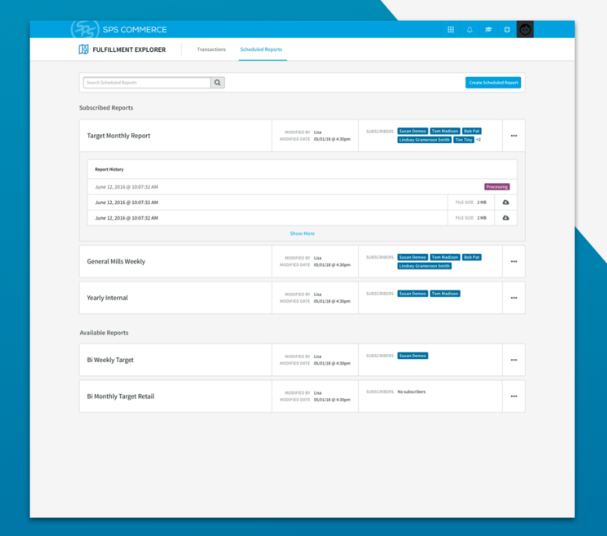Open more options for Yearly Internal
Viewport: 607px width, 536px height.
[x=514, y=298]
